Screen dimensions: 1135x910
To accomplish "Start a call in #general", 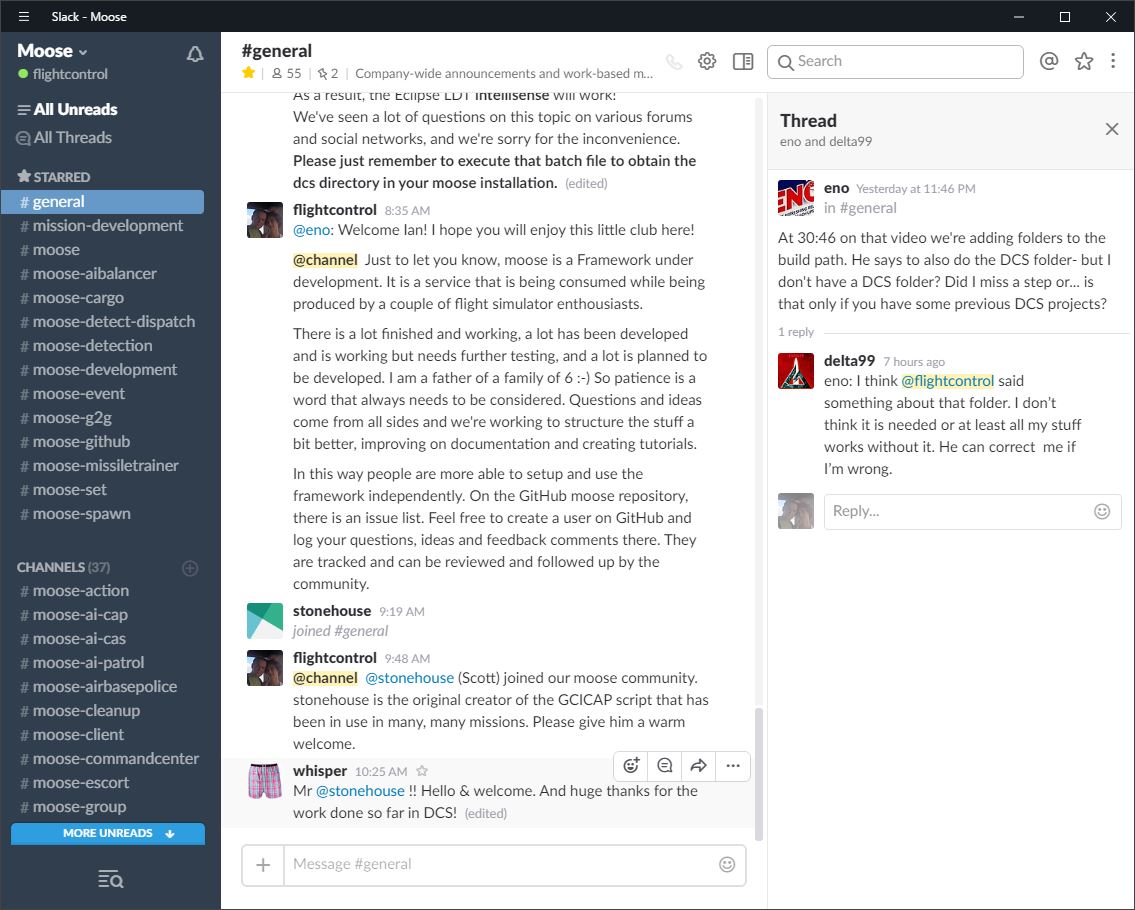I will click(673, 61).
